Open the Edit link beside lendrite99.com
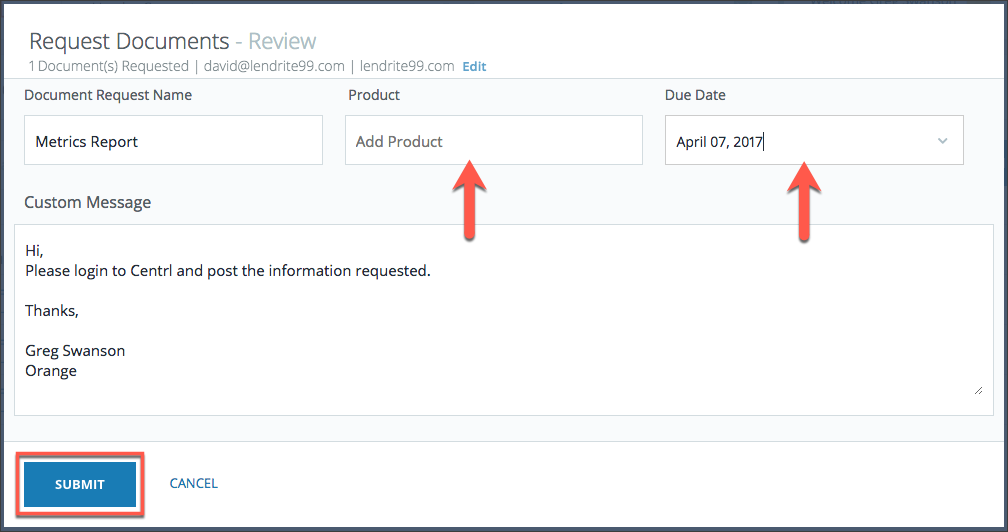The image size is (1008, 532). pyautogui.click(x=474, y=66)
